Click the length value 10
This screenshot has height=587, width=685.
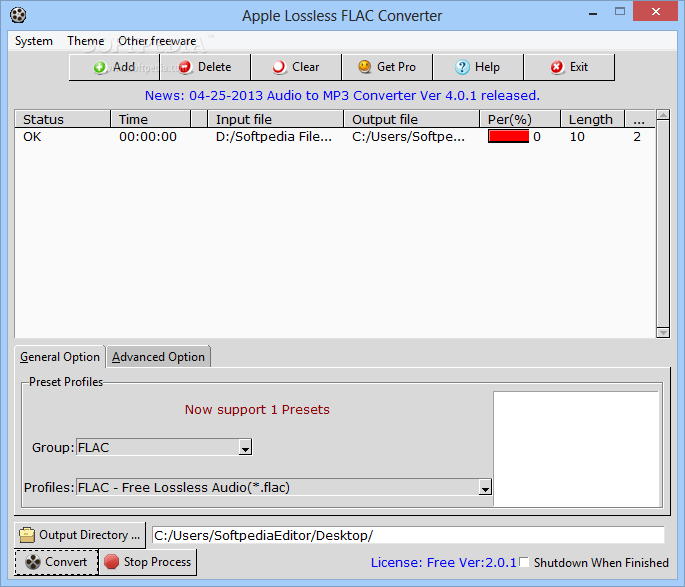(x=577, y=137)
